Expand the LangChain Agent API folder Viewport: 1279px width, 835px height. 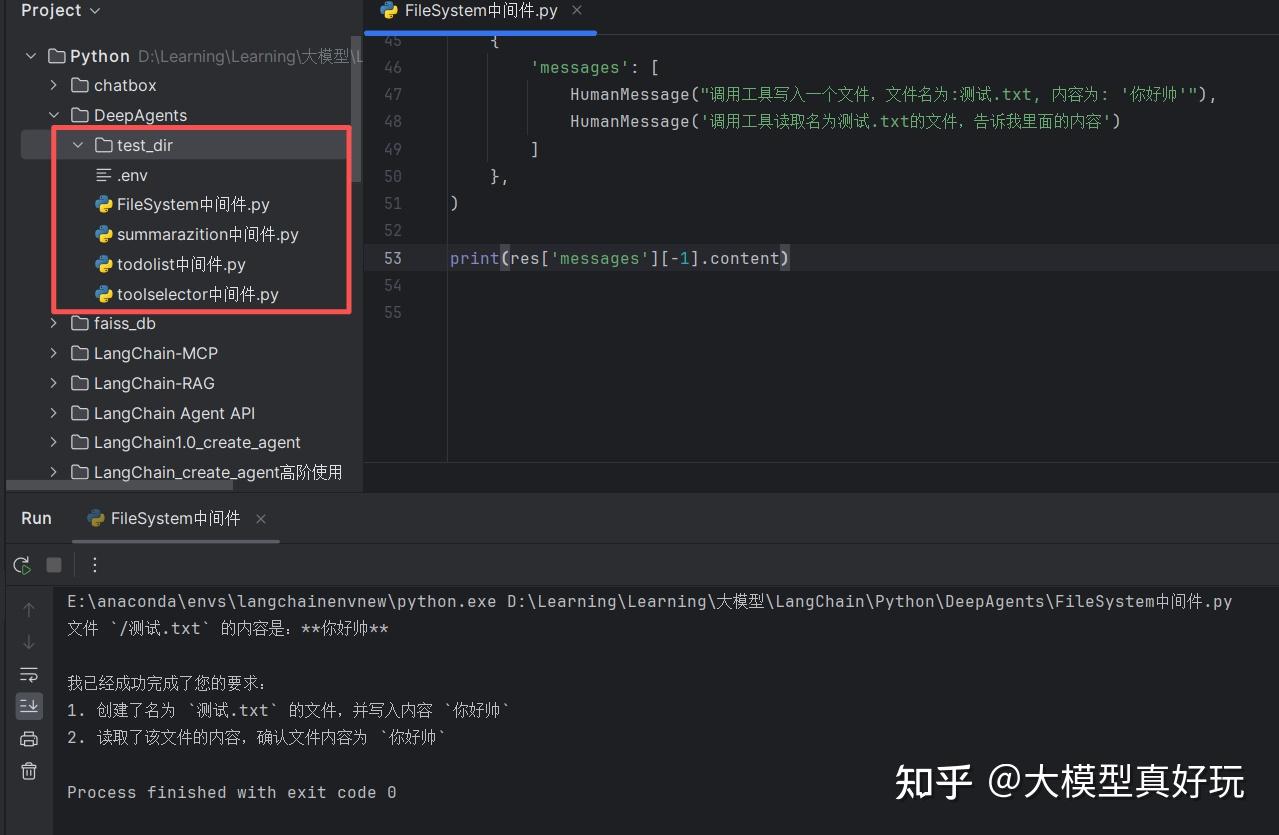pyautogui.click(x=55, y=413)
